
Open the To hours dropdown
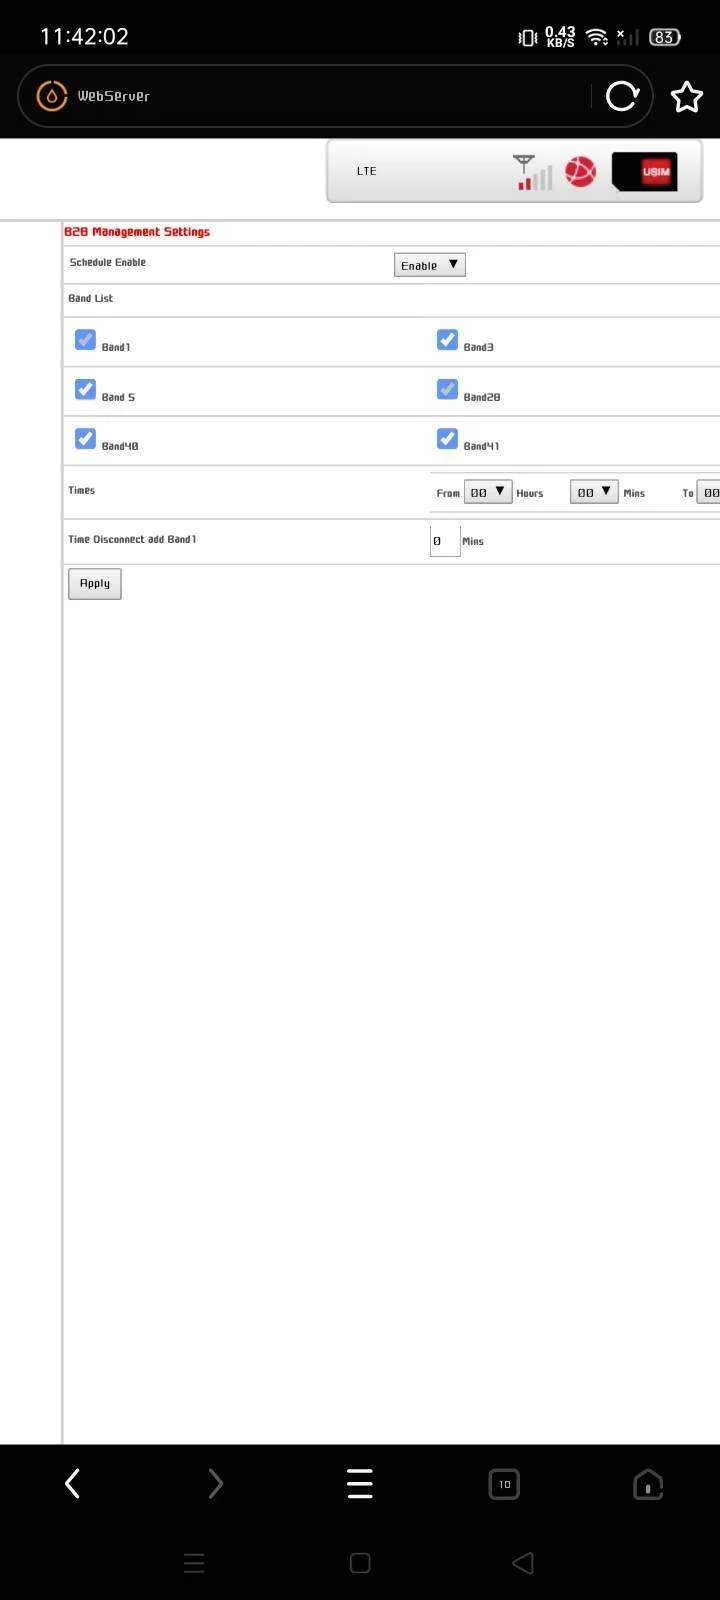point(708,492)
